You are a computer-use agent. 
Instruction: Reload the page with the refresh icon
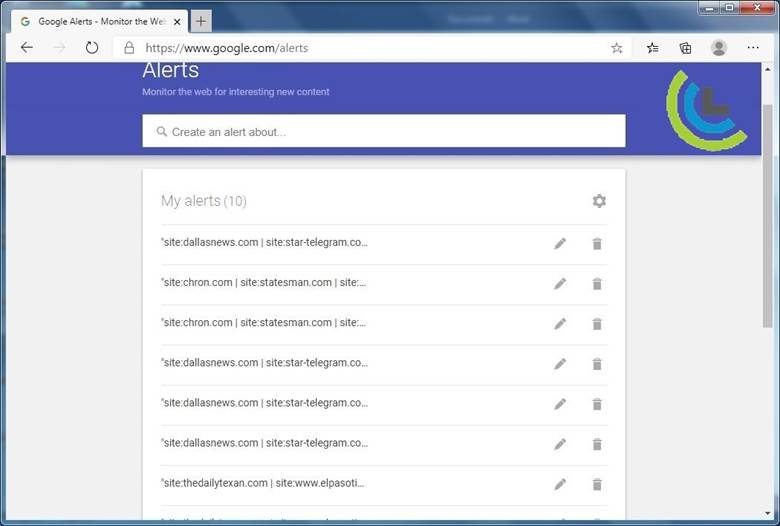click(92, 48)
